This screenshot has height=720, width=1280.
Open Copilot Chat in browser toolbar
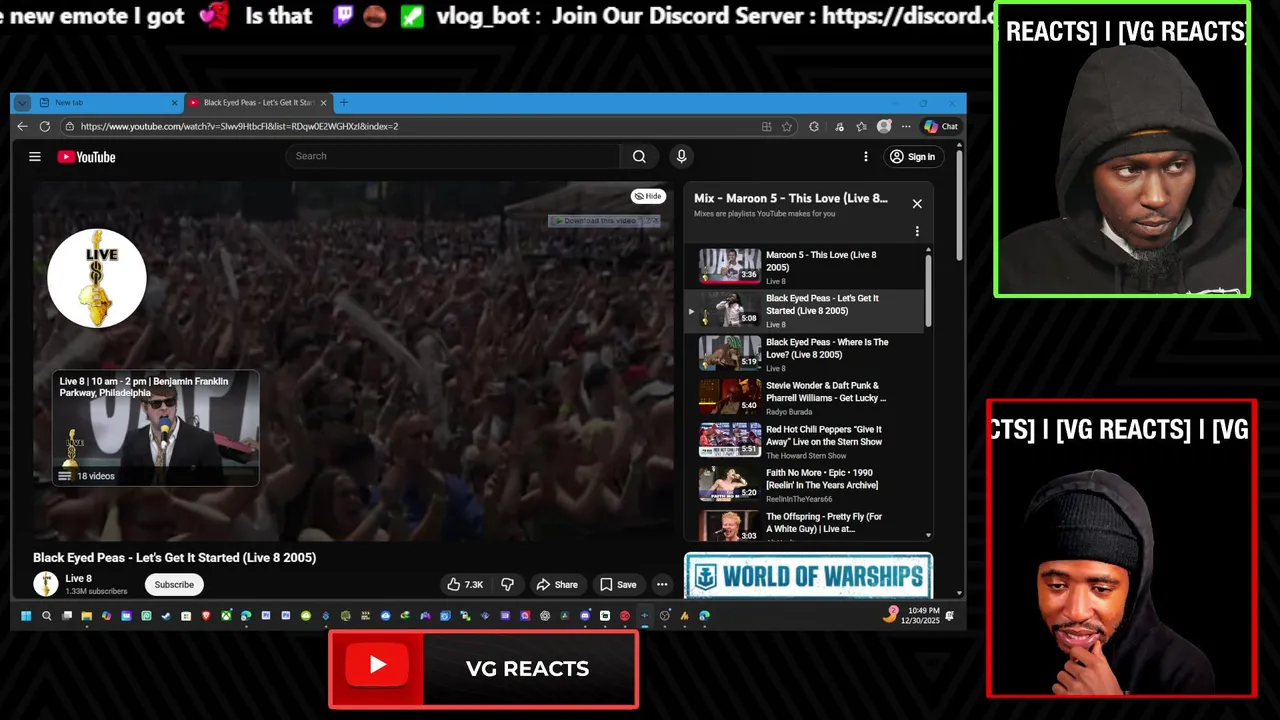pos(941,126)
